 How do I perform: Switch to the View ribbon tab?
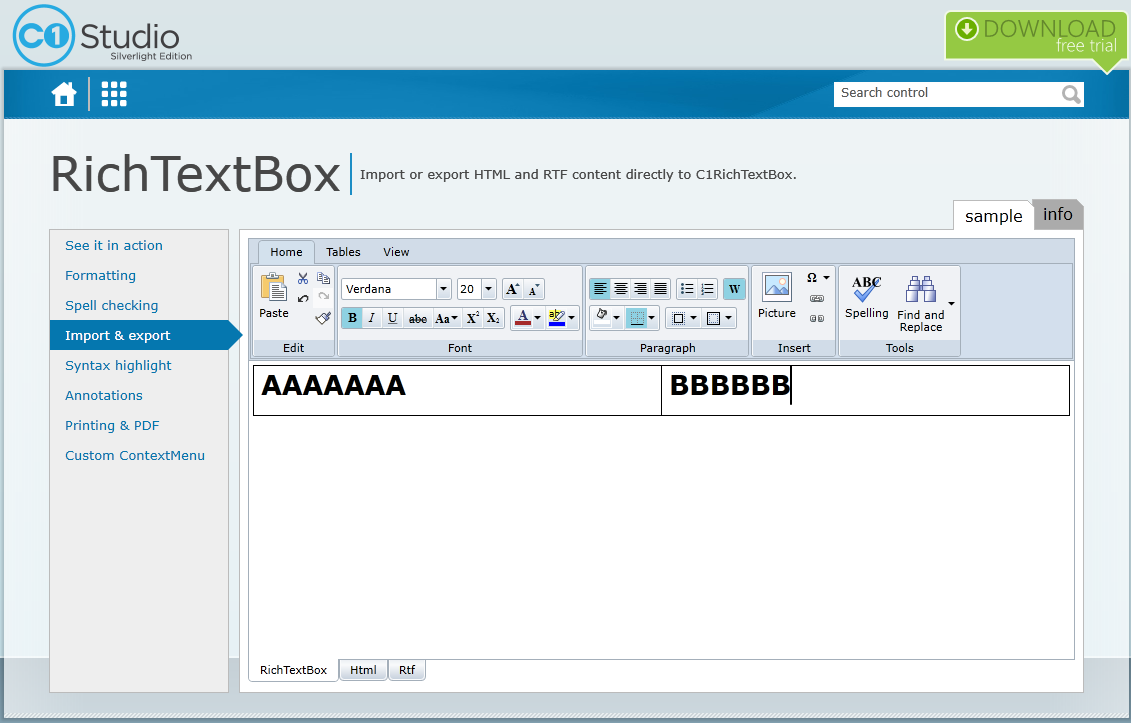click(396, 252)
